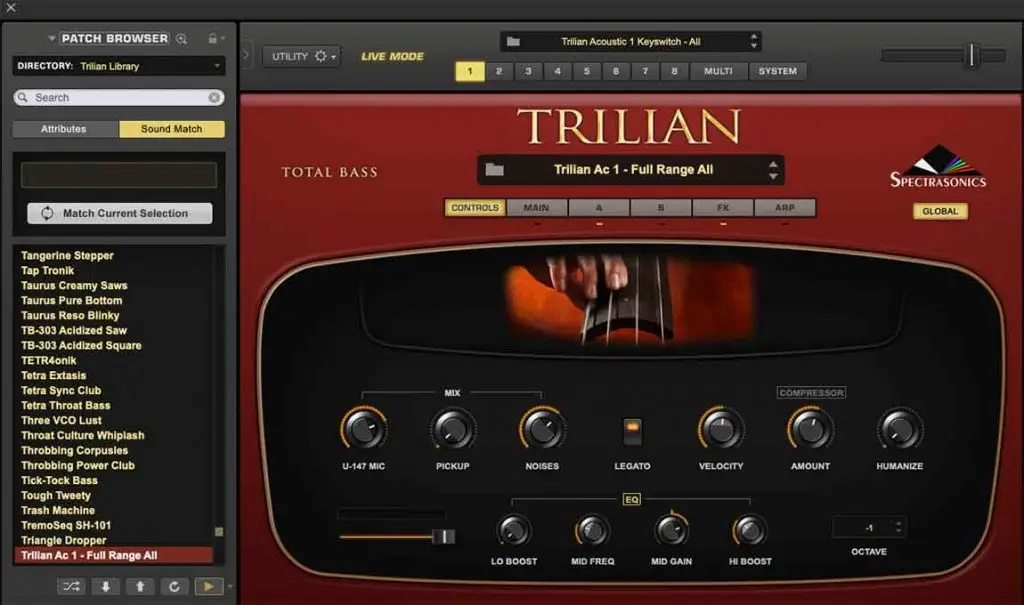Open the ARP tab
This screenshot has width=1024, height=605.
(x=784, y=208)
